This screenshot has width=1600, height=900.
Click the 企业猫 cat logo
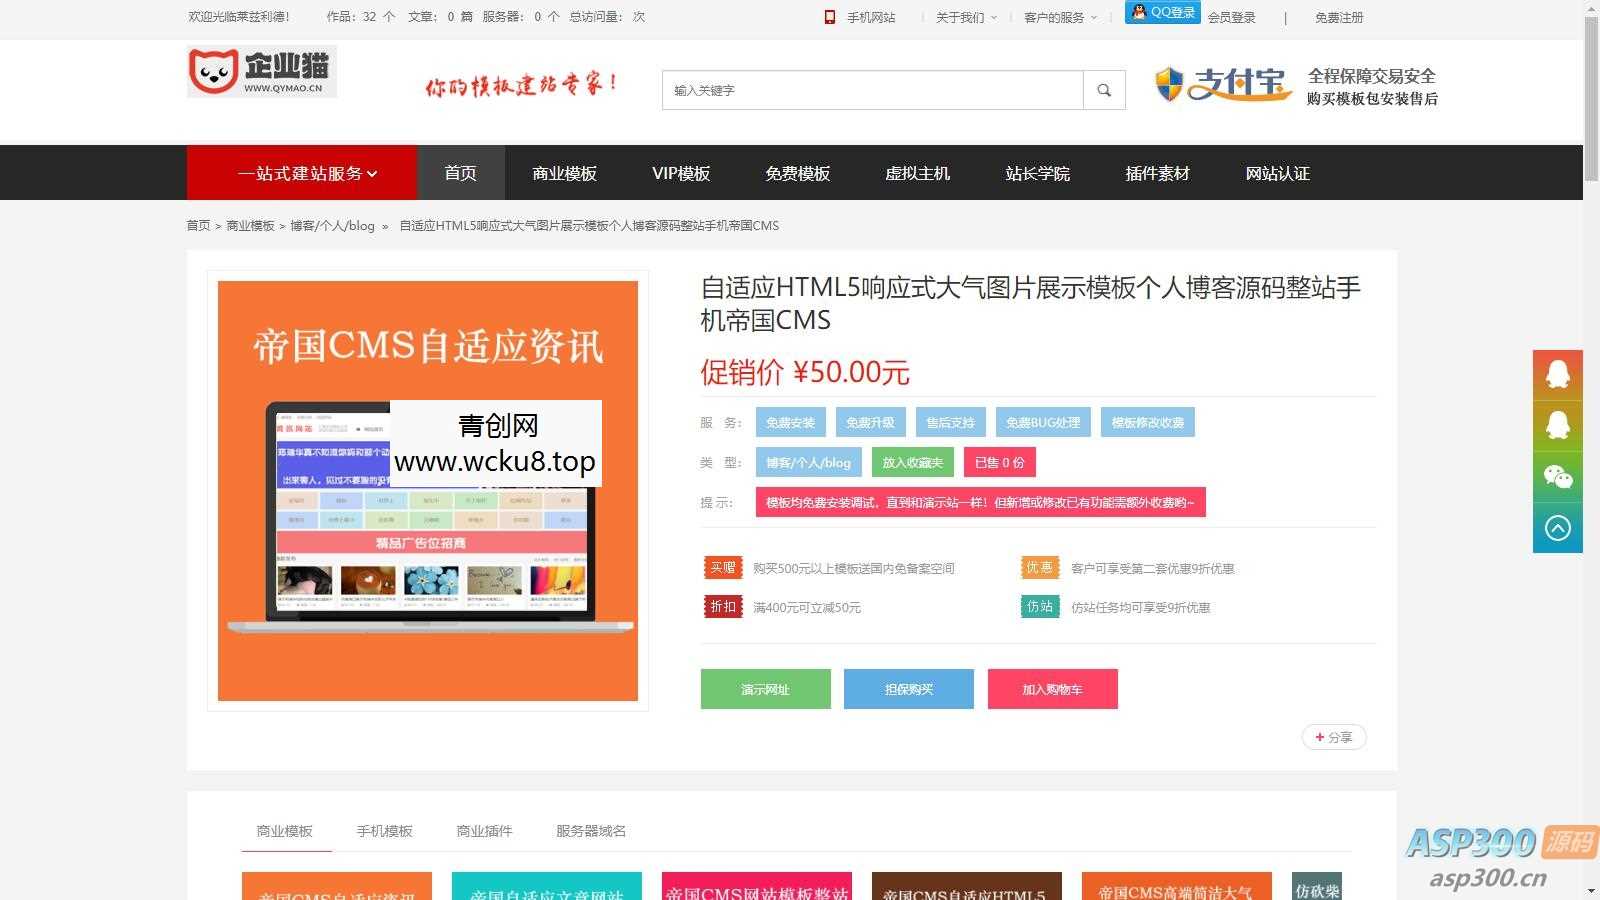click(x=261, y=71)
